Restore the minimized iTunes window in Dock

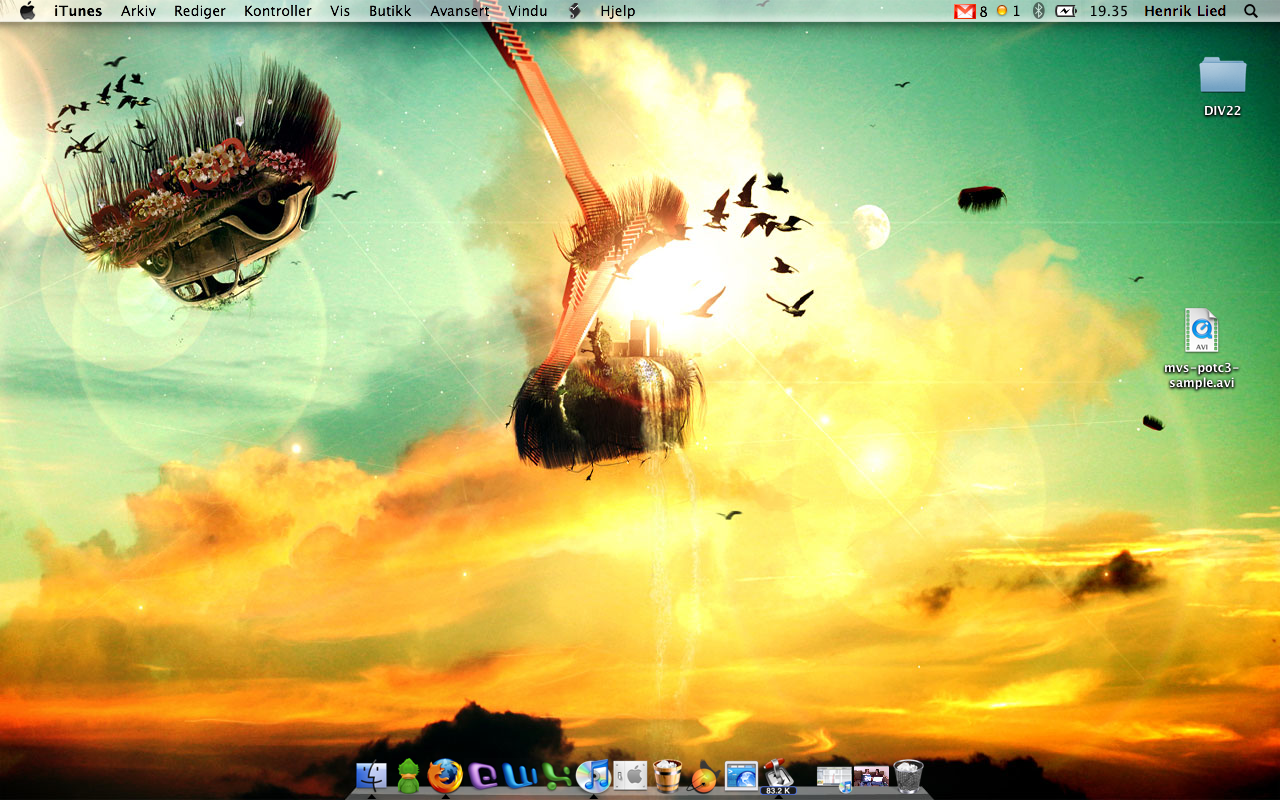[x=834, y=777]
